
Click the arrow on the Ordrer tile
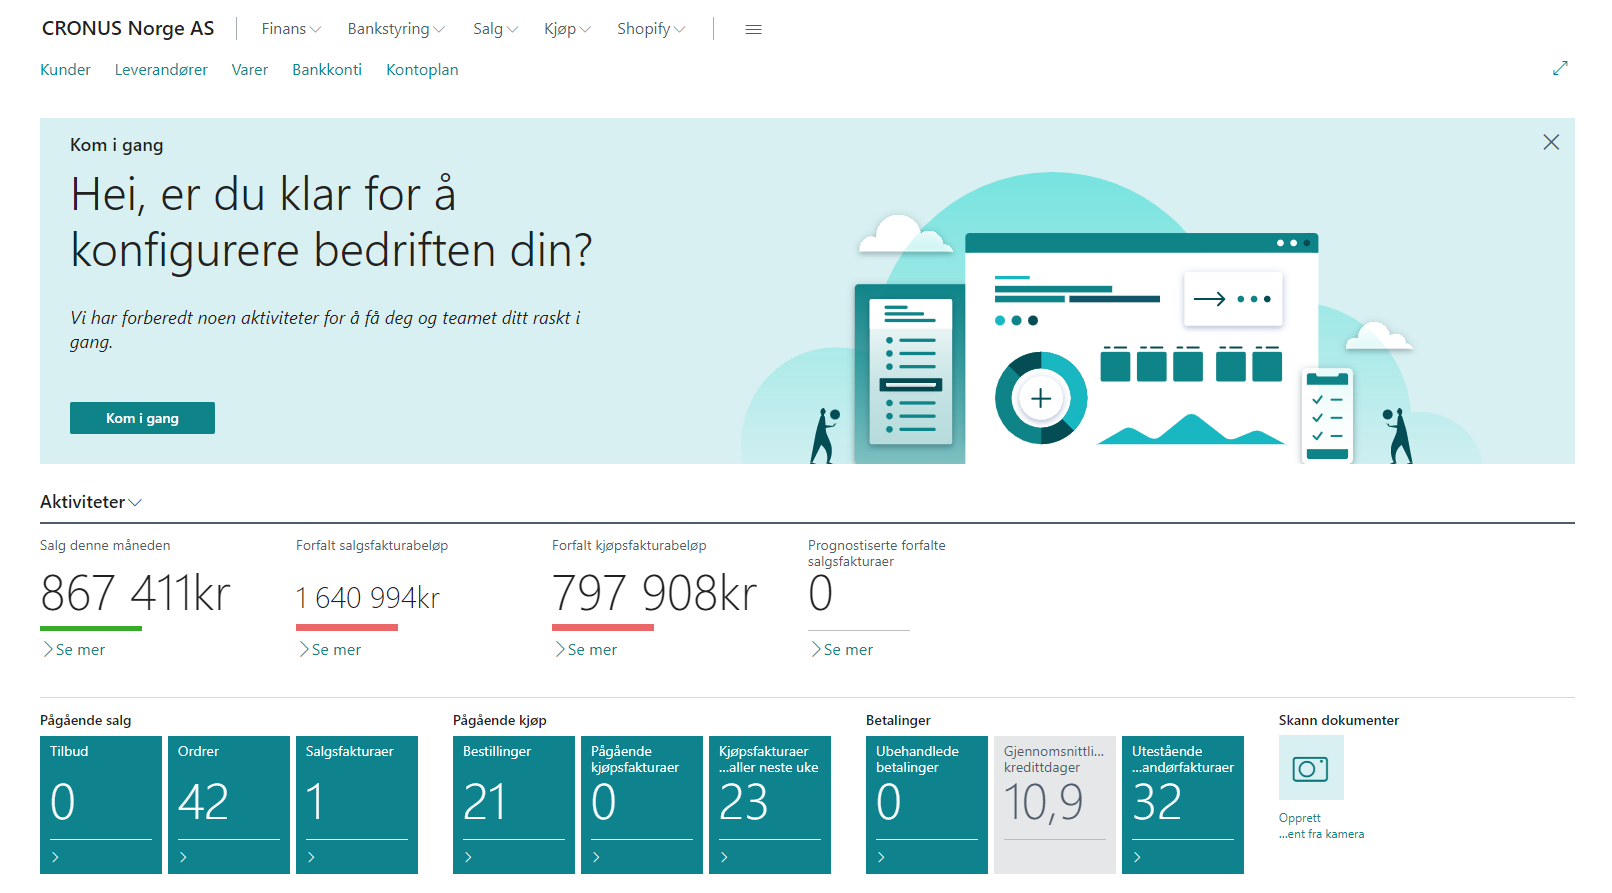183,857
